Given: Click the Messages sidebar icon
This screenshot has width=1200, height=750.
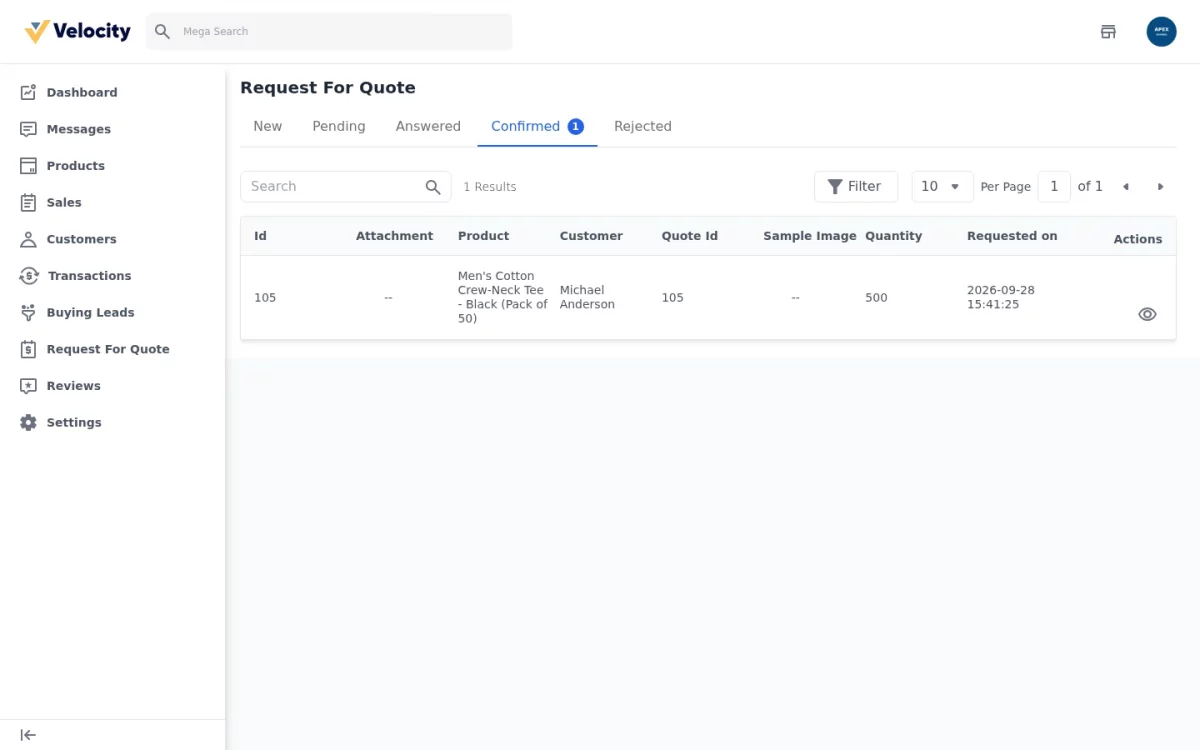Looking at the screenshot, I should click(x=28, y=129).
